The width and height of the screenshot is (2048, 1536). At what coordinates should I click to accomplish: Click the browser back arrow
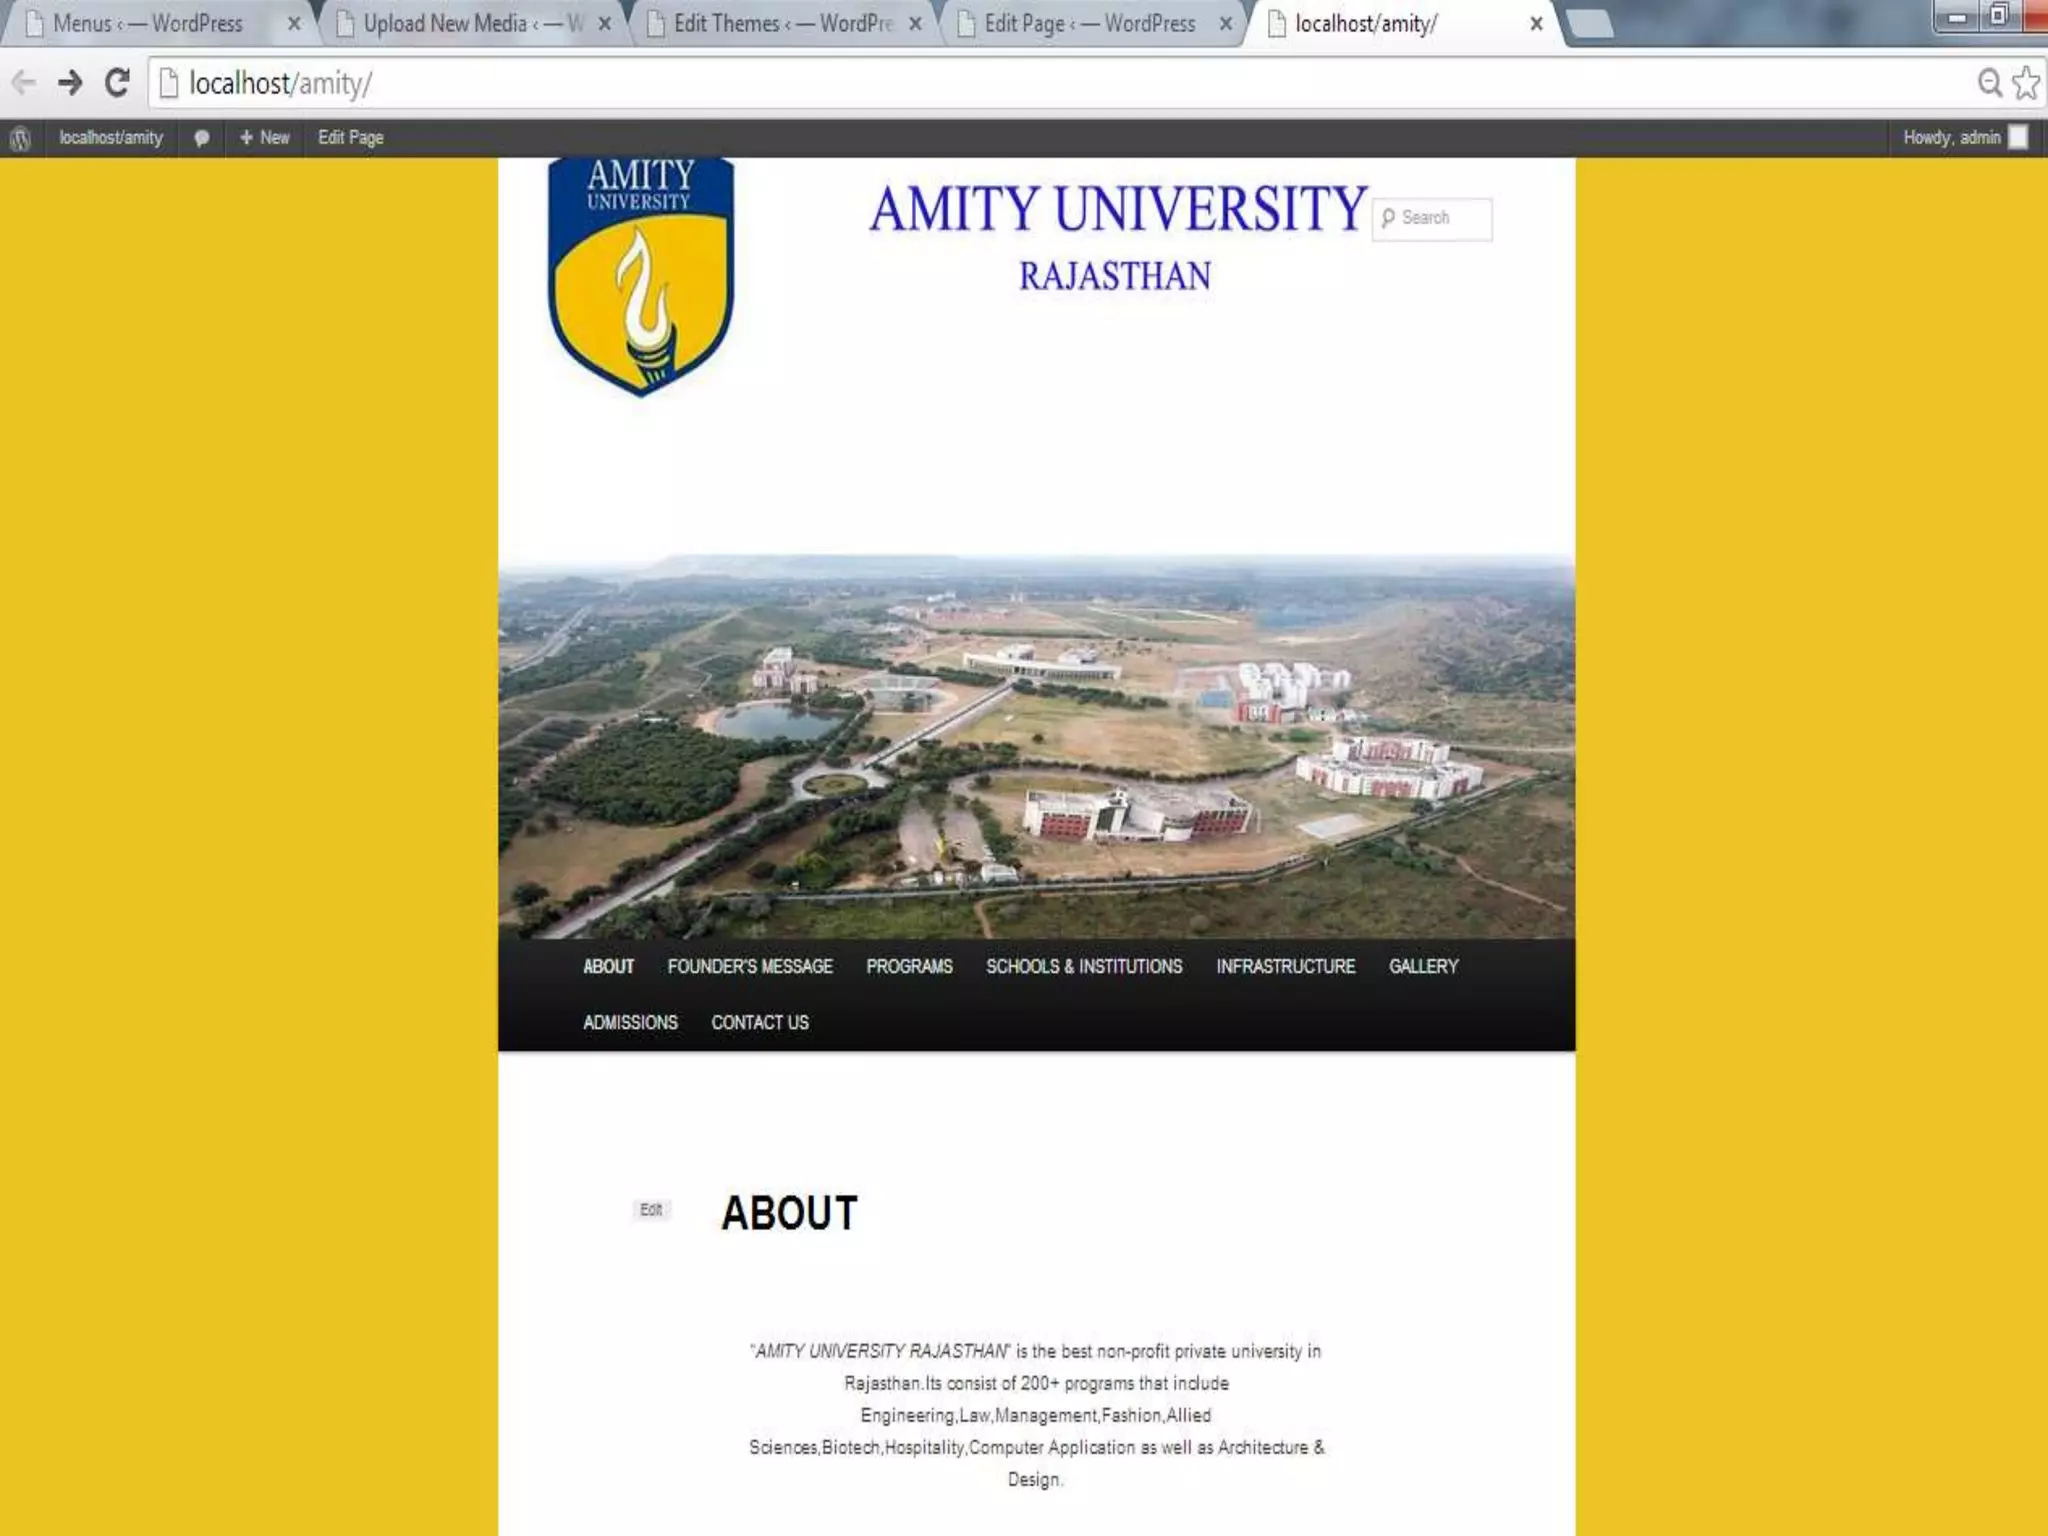coord(24,83)
